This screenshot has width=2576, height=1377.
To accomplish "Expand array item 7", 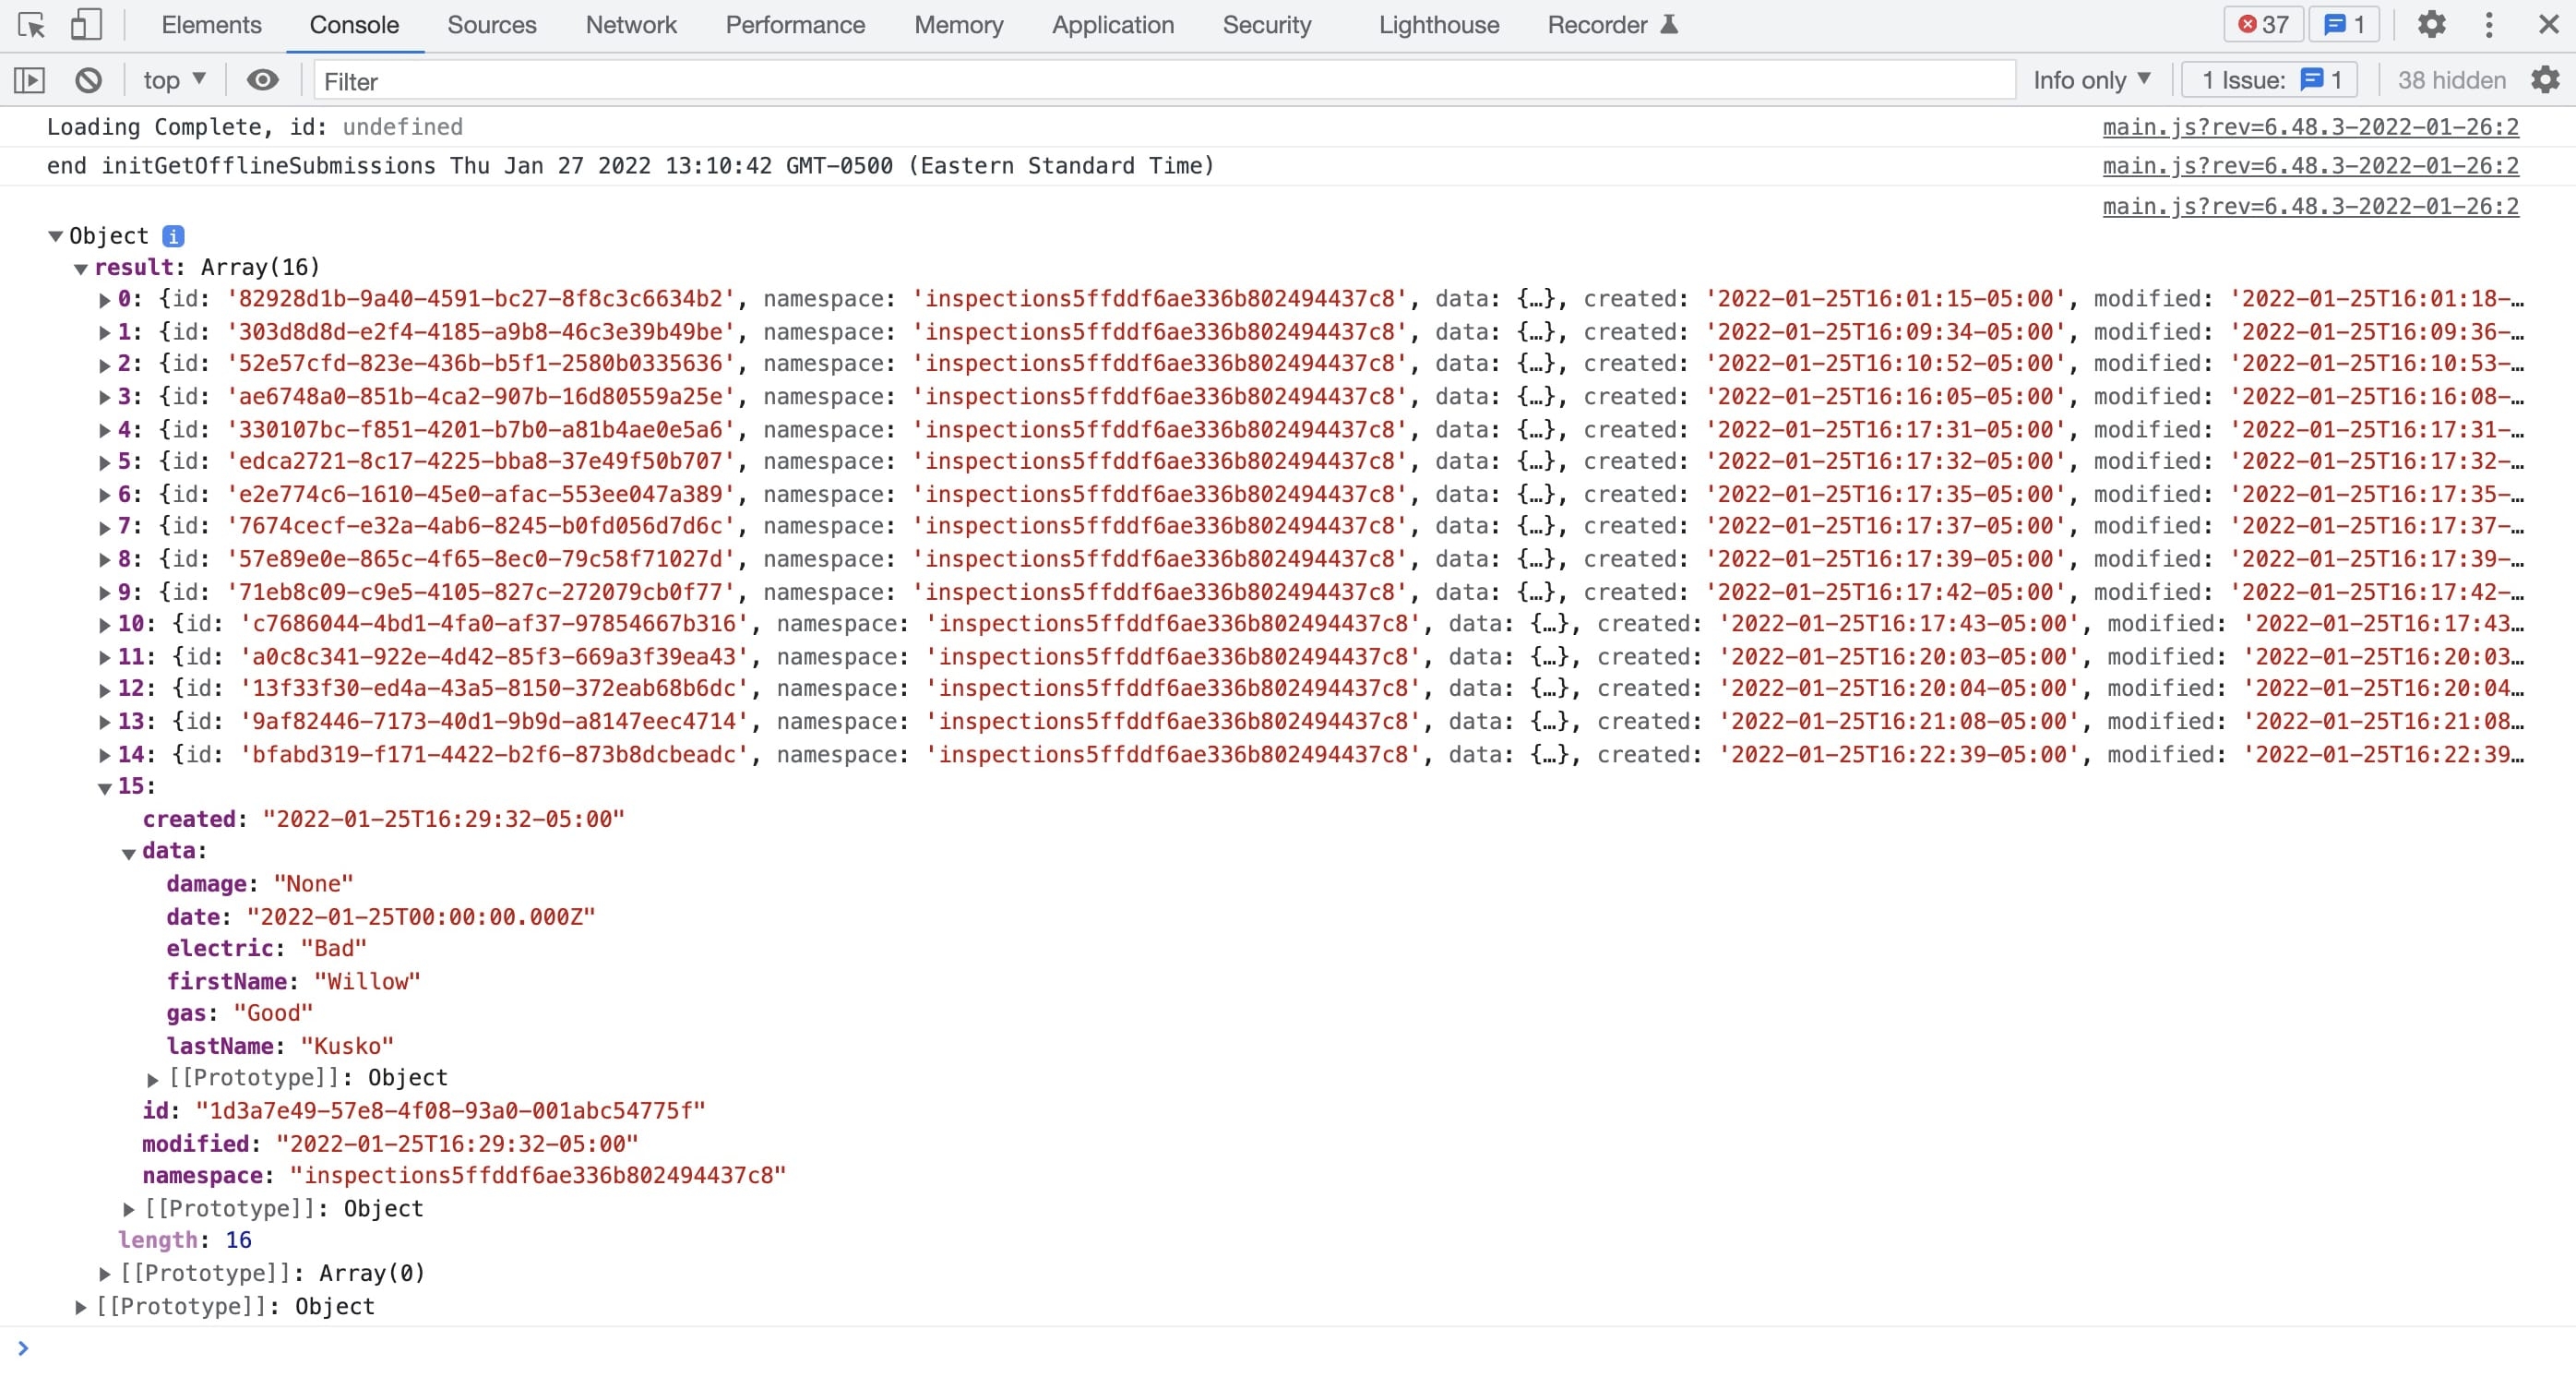I will click(x=105, y=527).
